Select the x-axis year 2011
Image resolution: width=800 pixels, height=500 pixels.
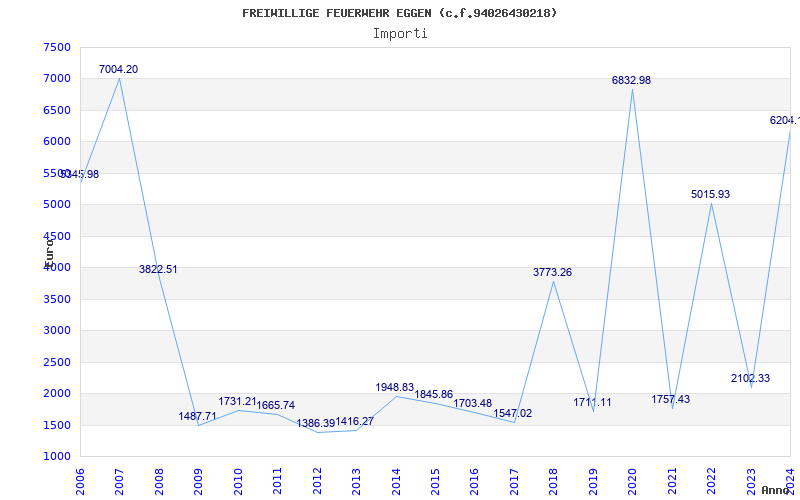278,482
